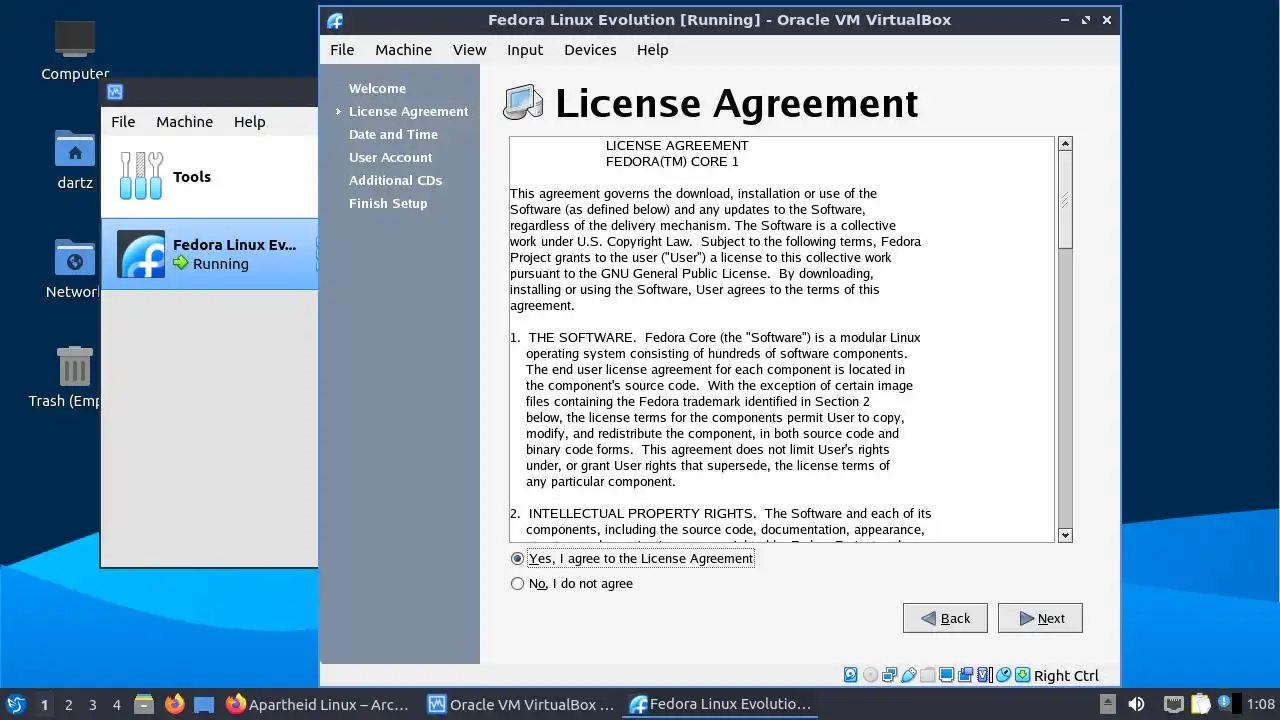The width and height of the screenshot is (1280, 720).
Task: Click the hard disk activity indicator icon
Action: (851, 675)
